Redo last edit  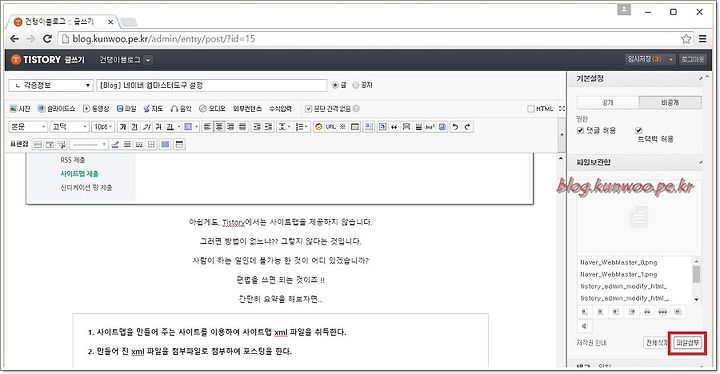pyautogui.click(x=467, y=127)
